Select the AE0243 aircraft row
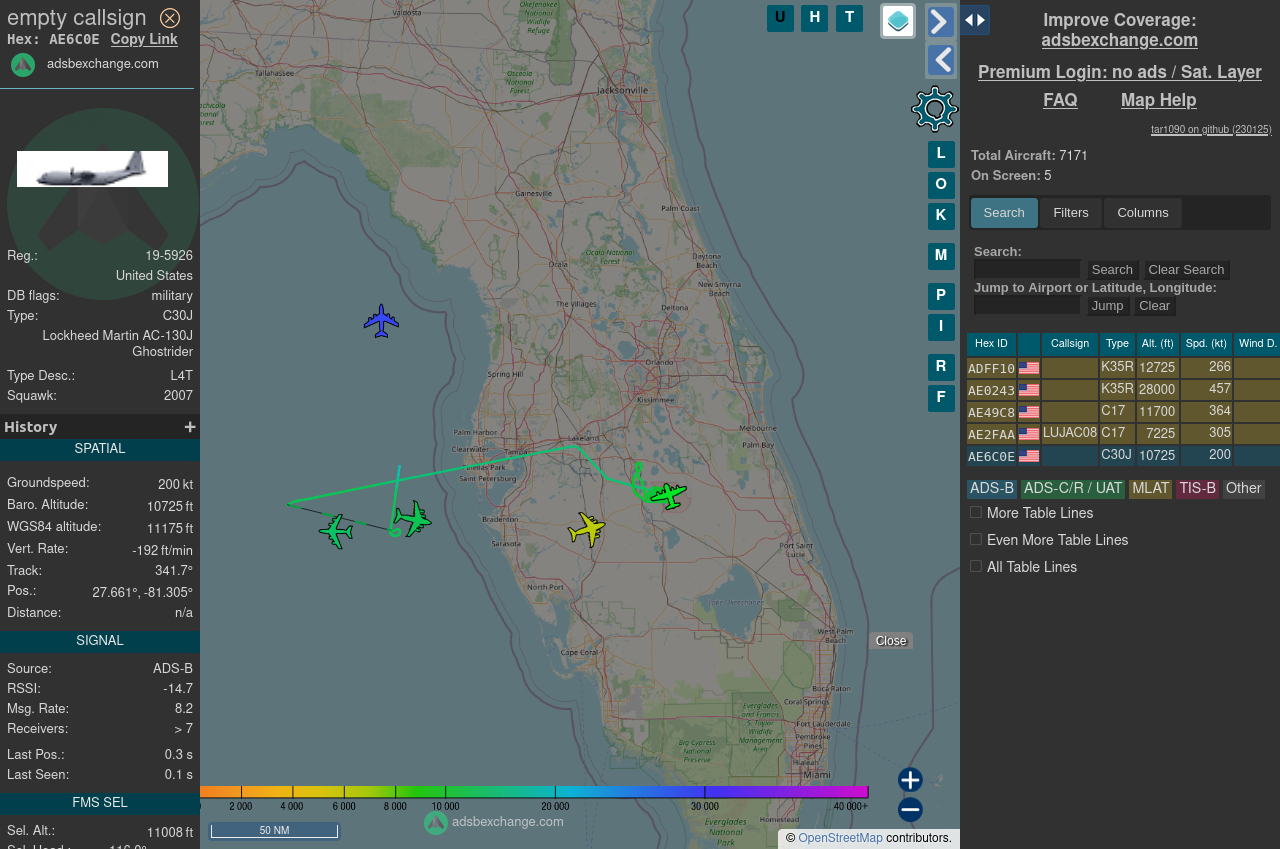The width and height of the screenshot is (1280, 849). [1123, 390]
